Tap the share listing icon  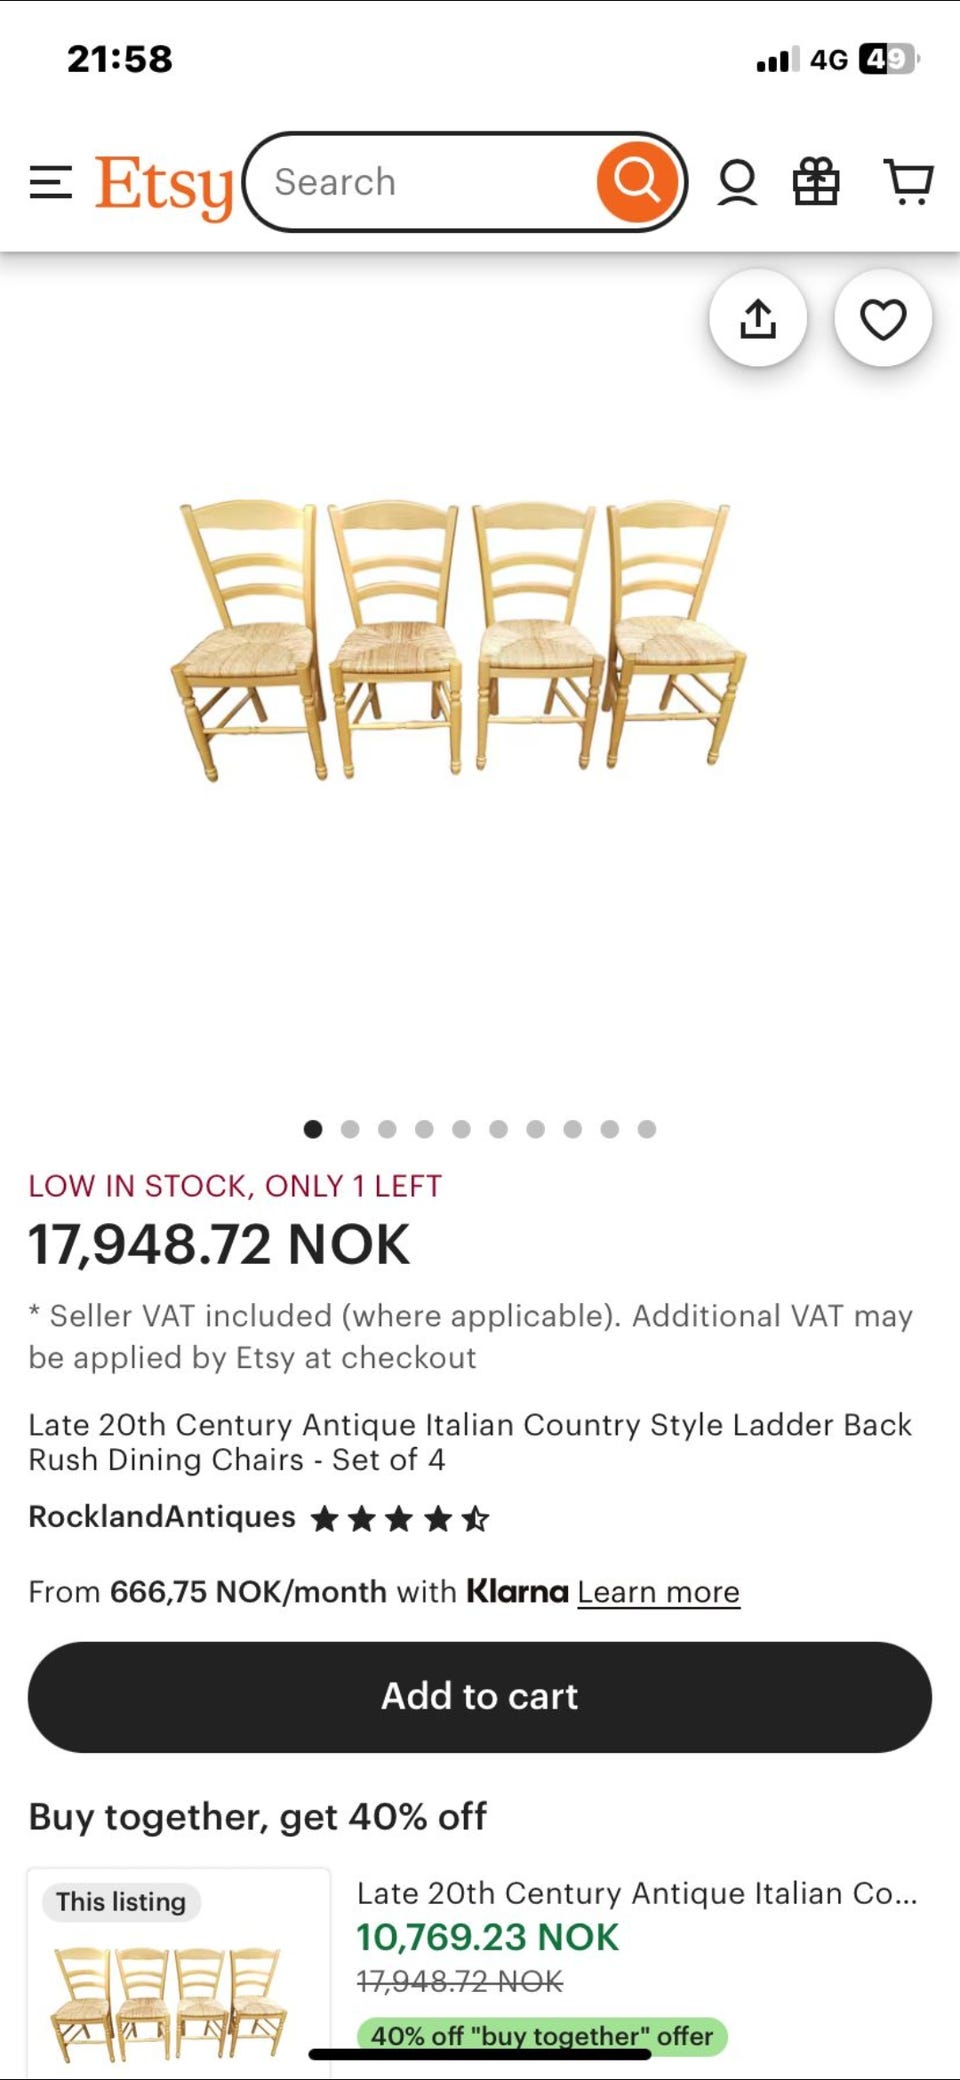coord(758,319)
